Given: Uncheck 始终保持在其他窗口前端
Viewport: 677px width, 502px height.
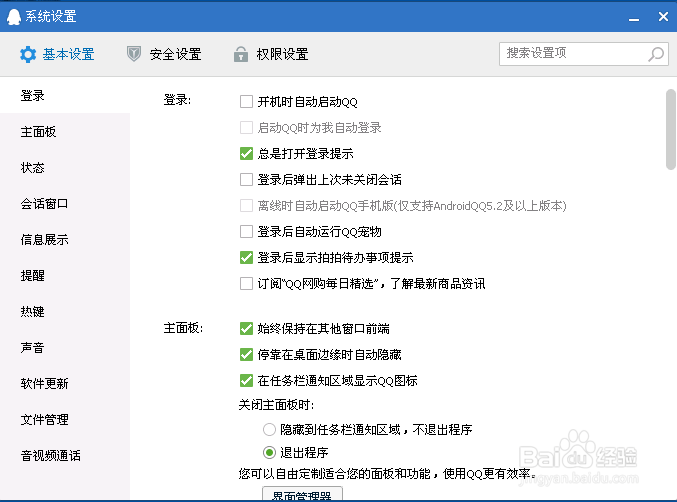Looking at the screenshot, I should point(246,328).
